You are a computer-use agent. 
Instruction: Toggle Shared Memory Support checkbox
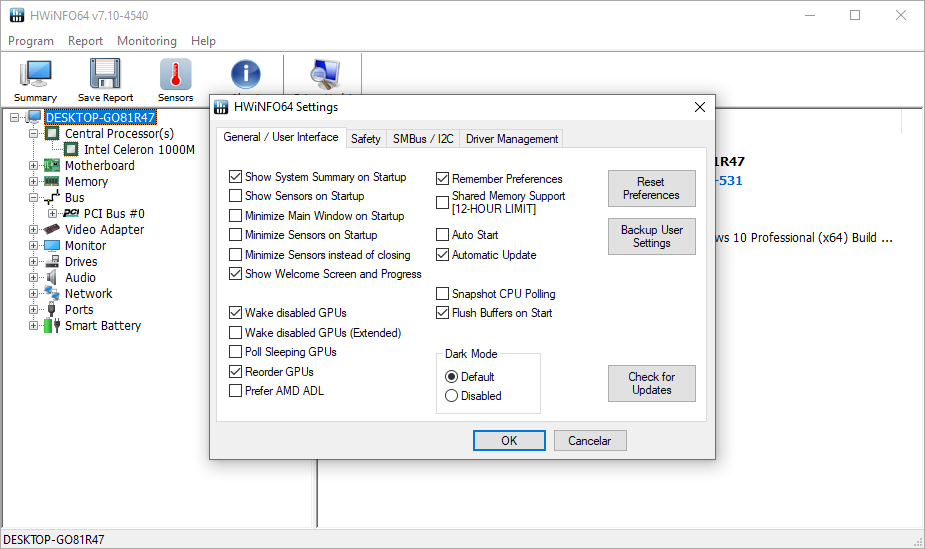(442, 202)
